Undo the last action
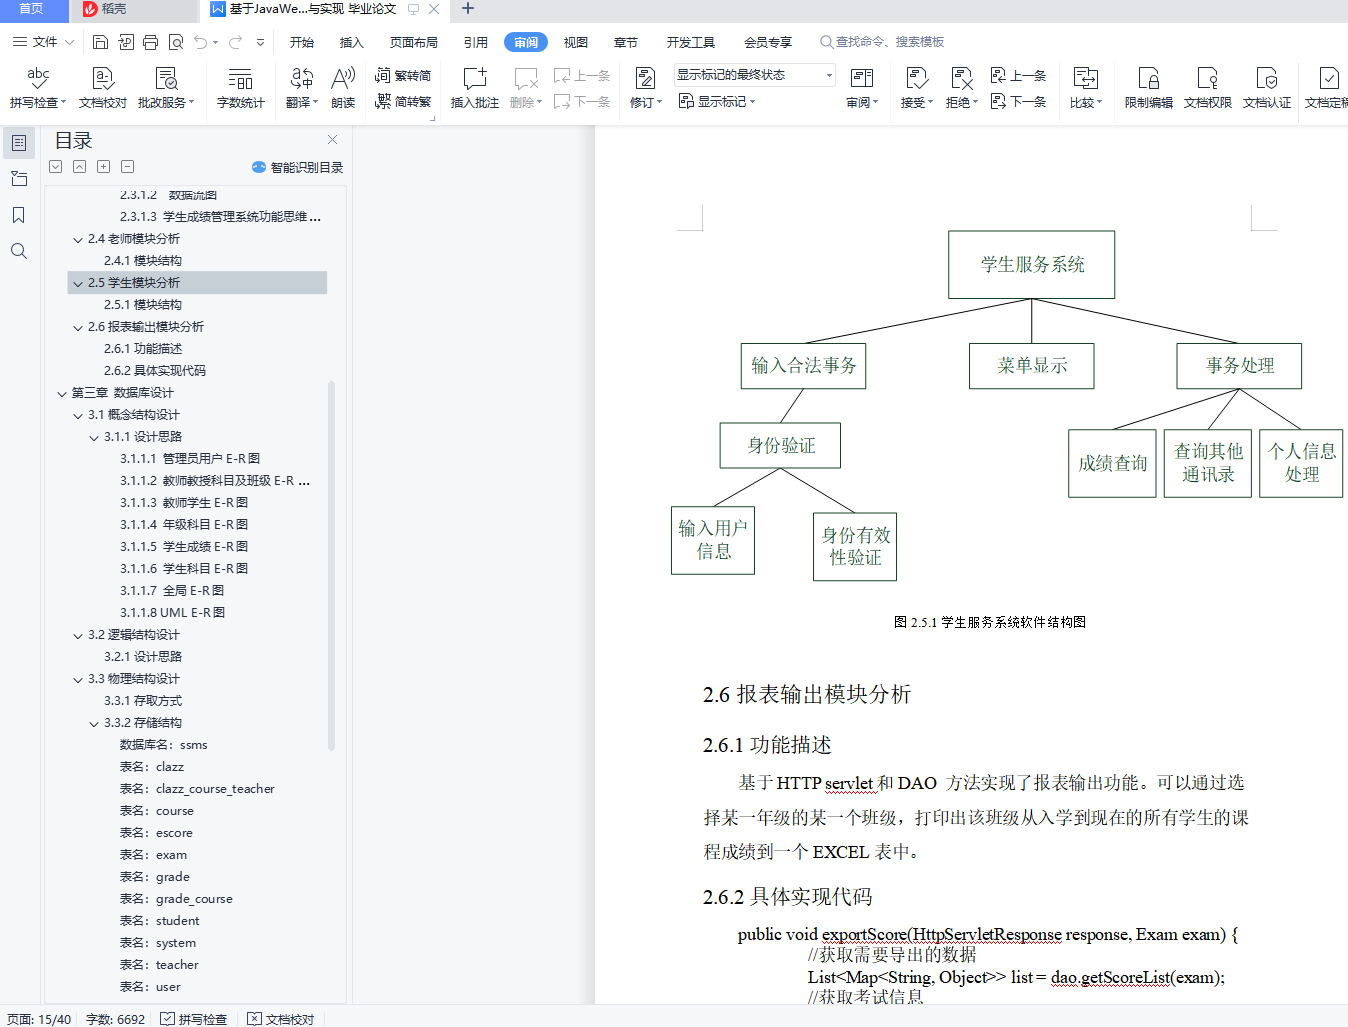 pos(201,42)
